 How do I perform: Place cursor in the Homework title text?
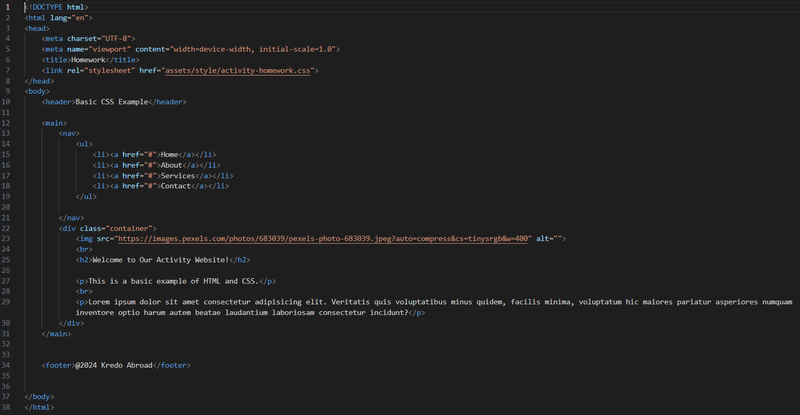click(x=88, y=60)
